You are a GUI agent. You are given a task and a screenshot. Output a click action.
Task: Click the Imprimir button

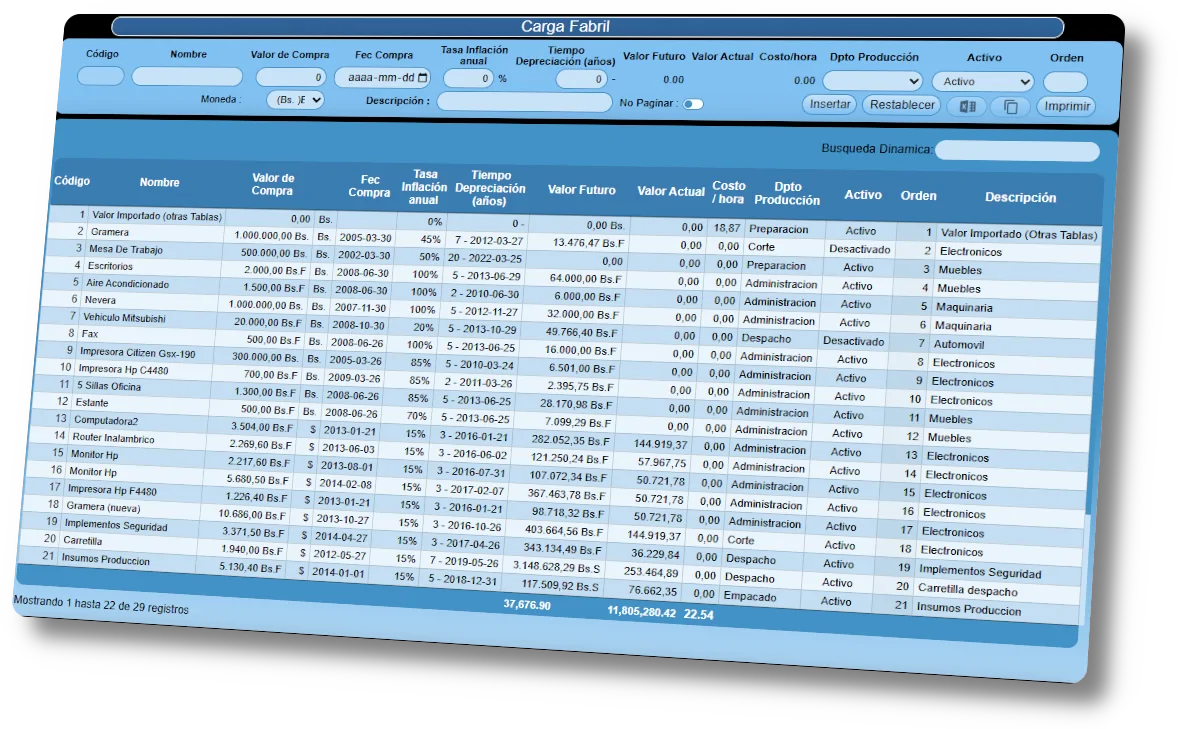coord(1066,106)
